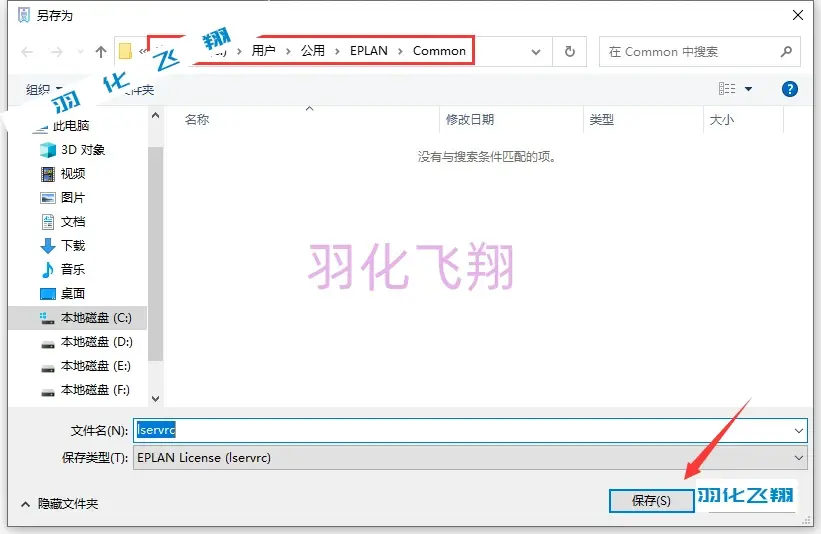
Task: Sort files by 修改日期 column
Action: (470, 119)
